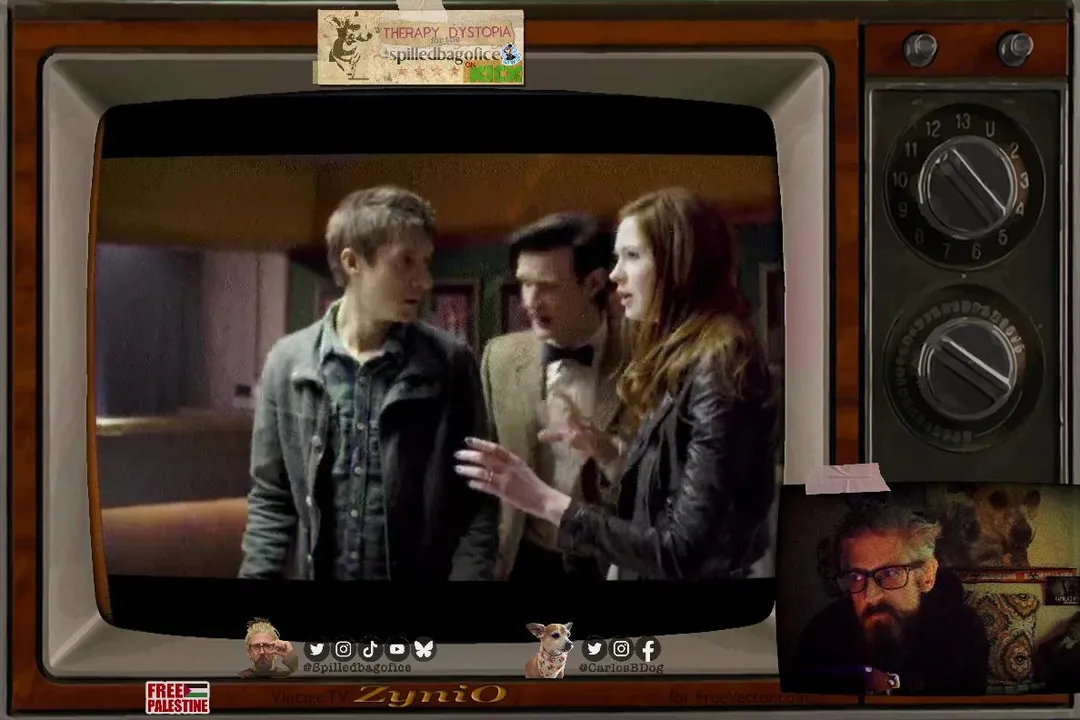Turn the numbered channel dial knob
The image size is (1080, 720).
(967, 186)
